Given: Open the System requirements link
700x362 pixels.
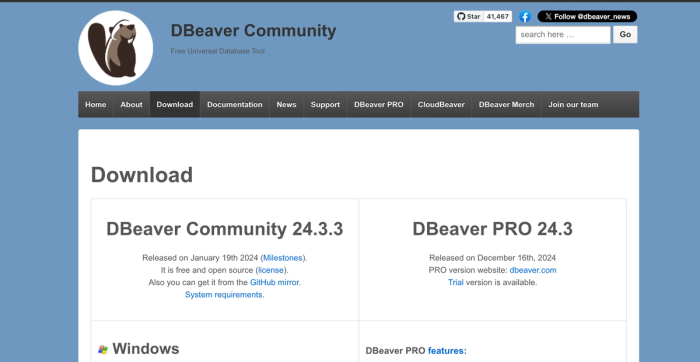Looking at the screenshot, I should click(x=224, y=295).
